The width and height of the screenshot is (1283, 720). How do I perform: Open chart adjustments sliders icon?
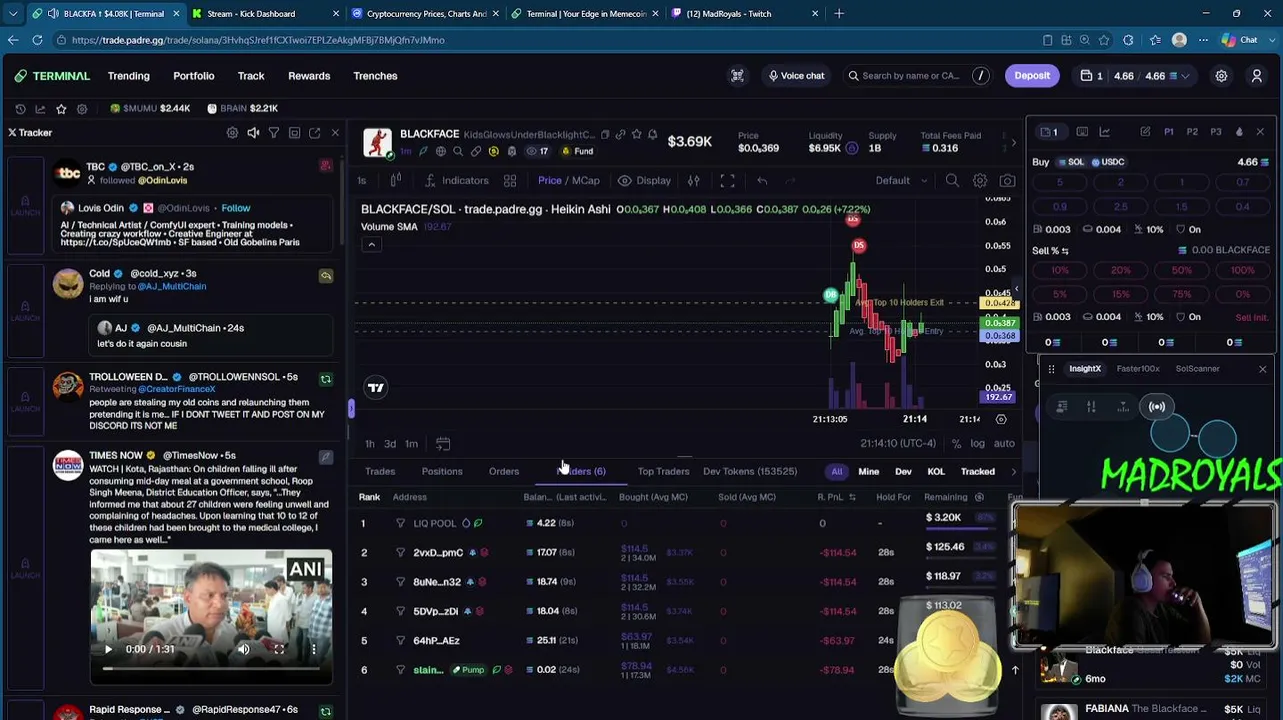pyautogui.click(x=693, y=181)
